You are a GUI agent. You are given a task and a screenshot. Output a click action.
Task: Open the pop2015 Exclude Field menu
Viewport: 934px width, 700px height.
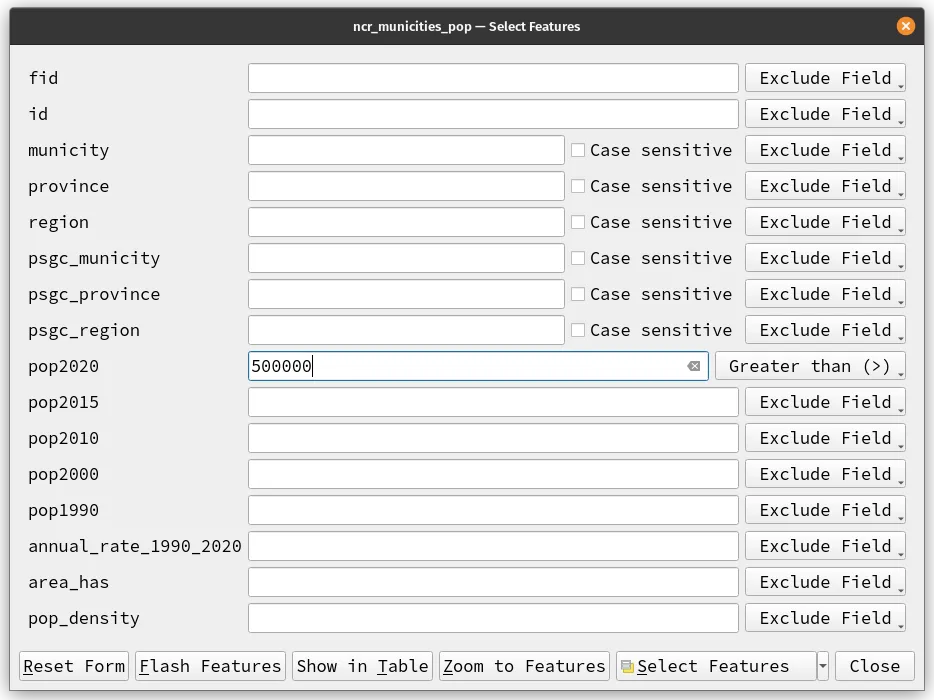click(x=825, y=402)
